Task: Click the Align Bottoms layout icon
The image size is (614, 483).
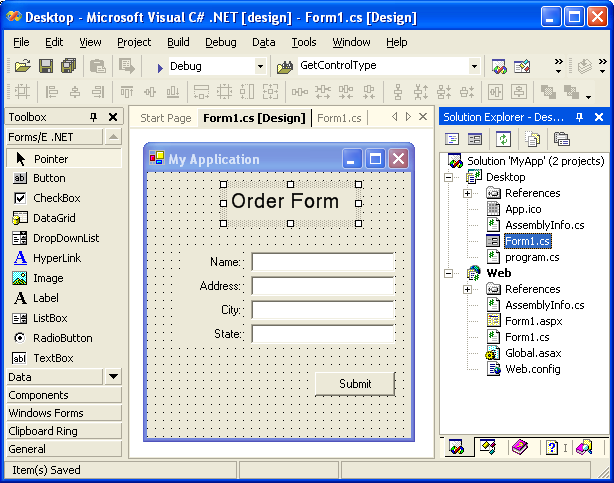Action: click(x=173, y=92)
